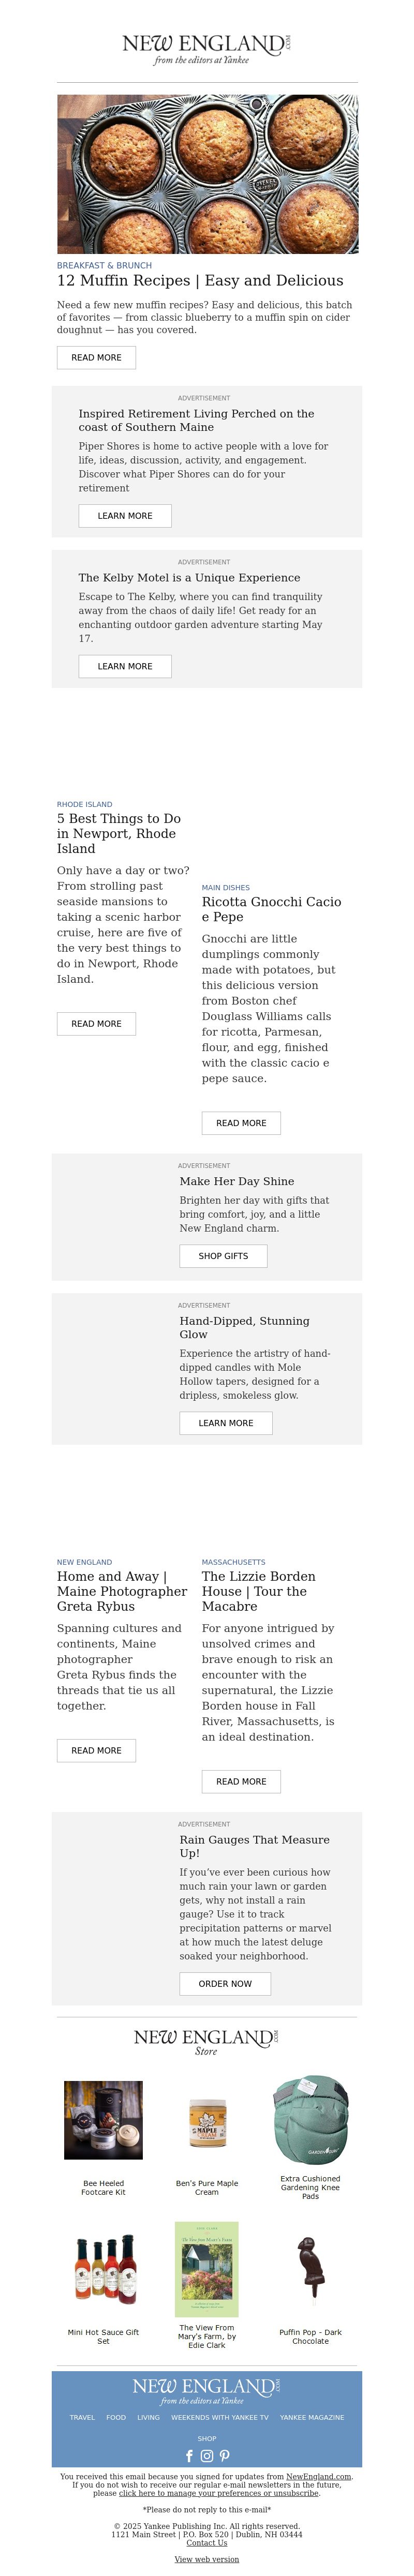The height and width of the screenshot is (2576, 414).
Task: Click the New England header logo
Action: point(207,48)
